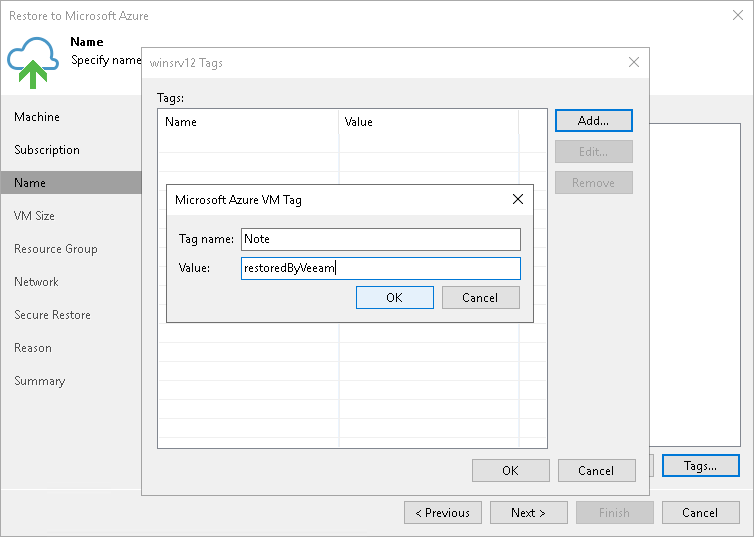The image size is (754, 537).
Task: Click OK in the winsrv12 Tags window
Action: 510,470
